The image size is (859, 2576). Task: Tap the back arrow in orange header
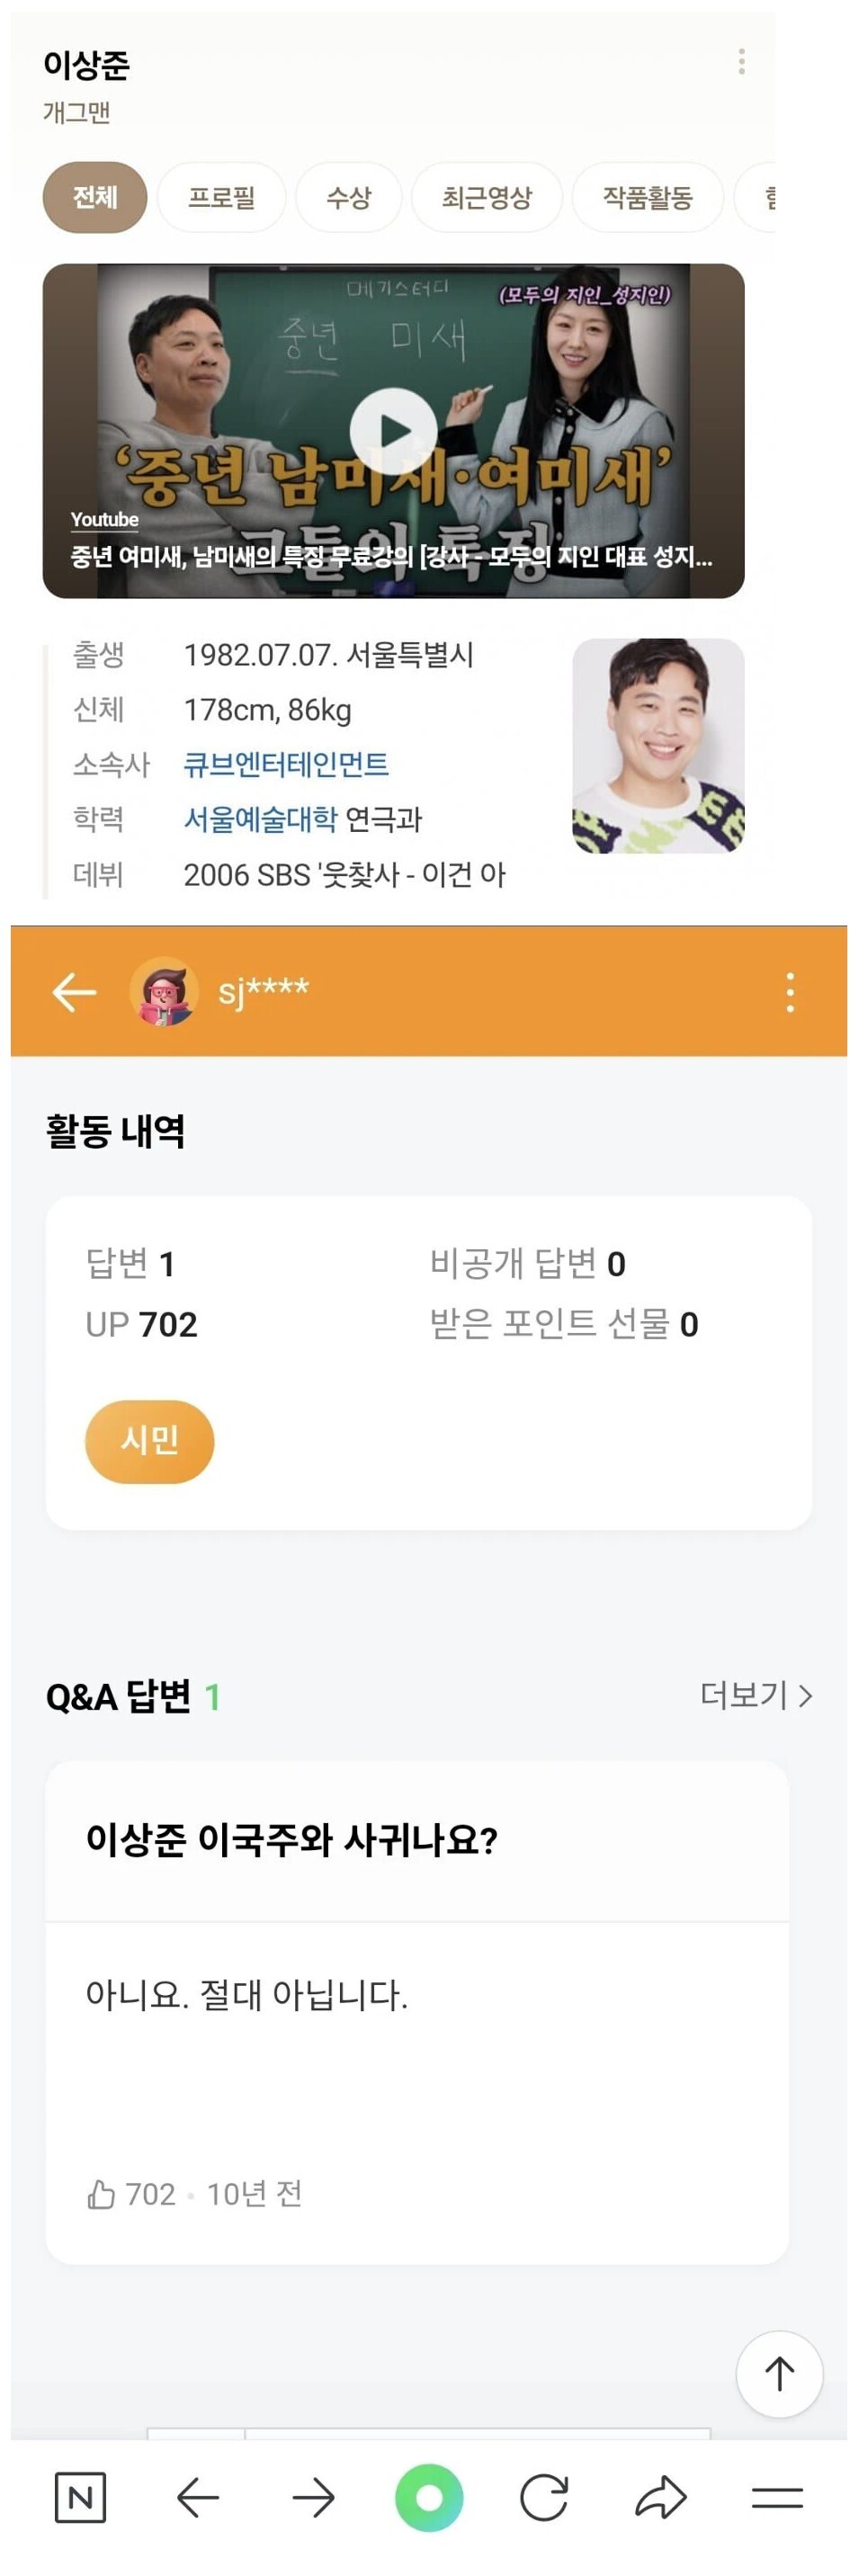pos(74,992)
